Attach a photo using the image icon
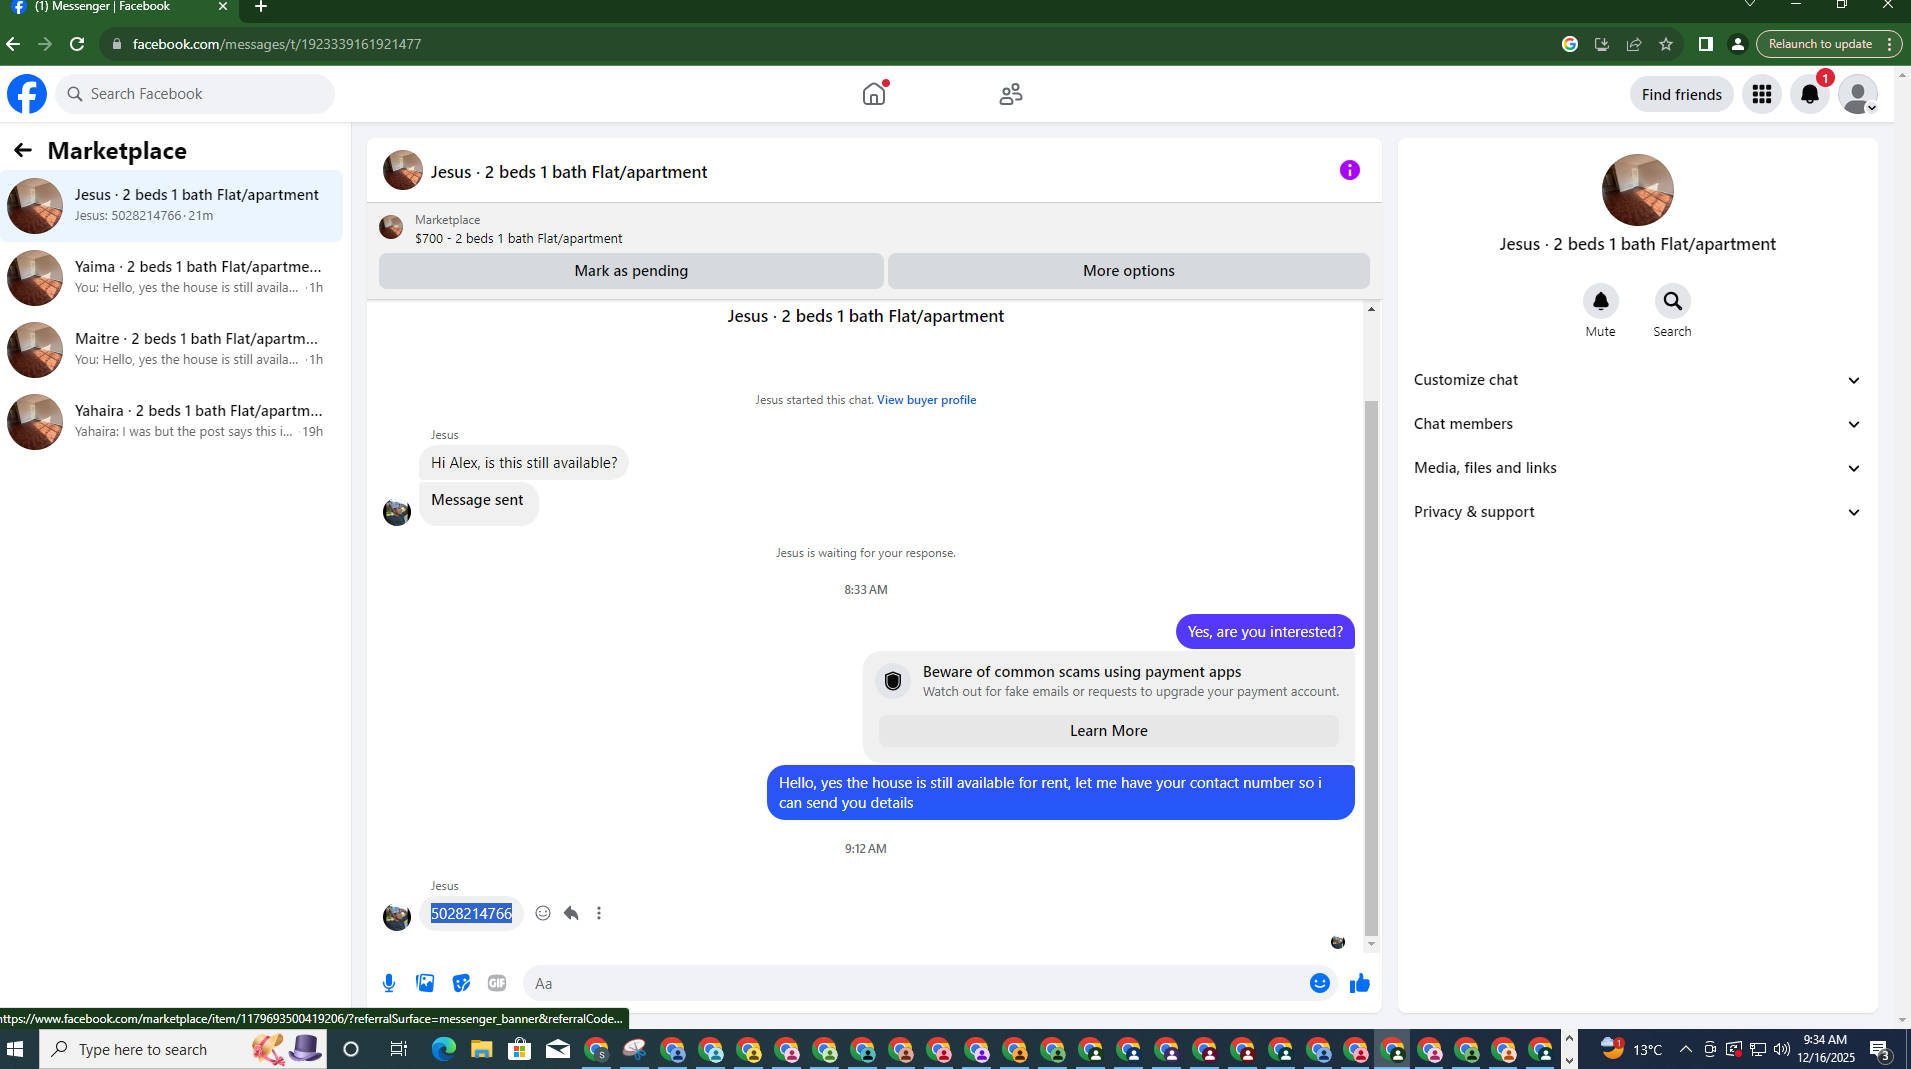This screenshot has height=1069, width=1911. (425, 983)
